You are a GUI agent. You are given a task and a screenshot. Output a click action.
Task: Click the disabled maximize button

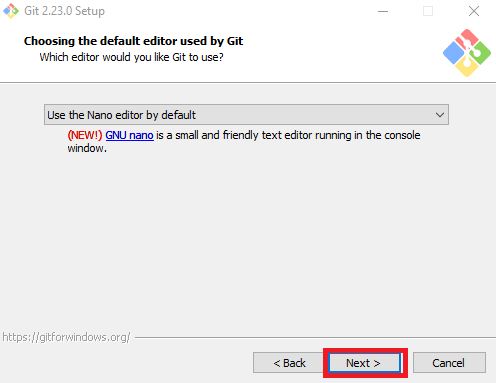click(x=428, y=11)
